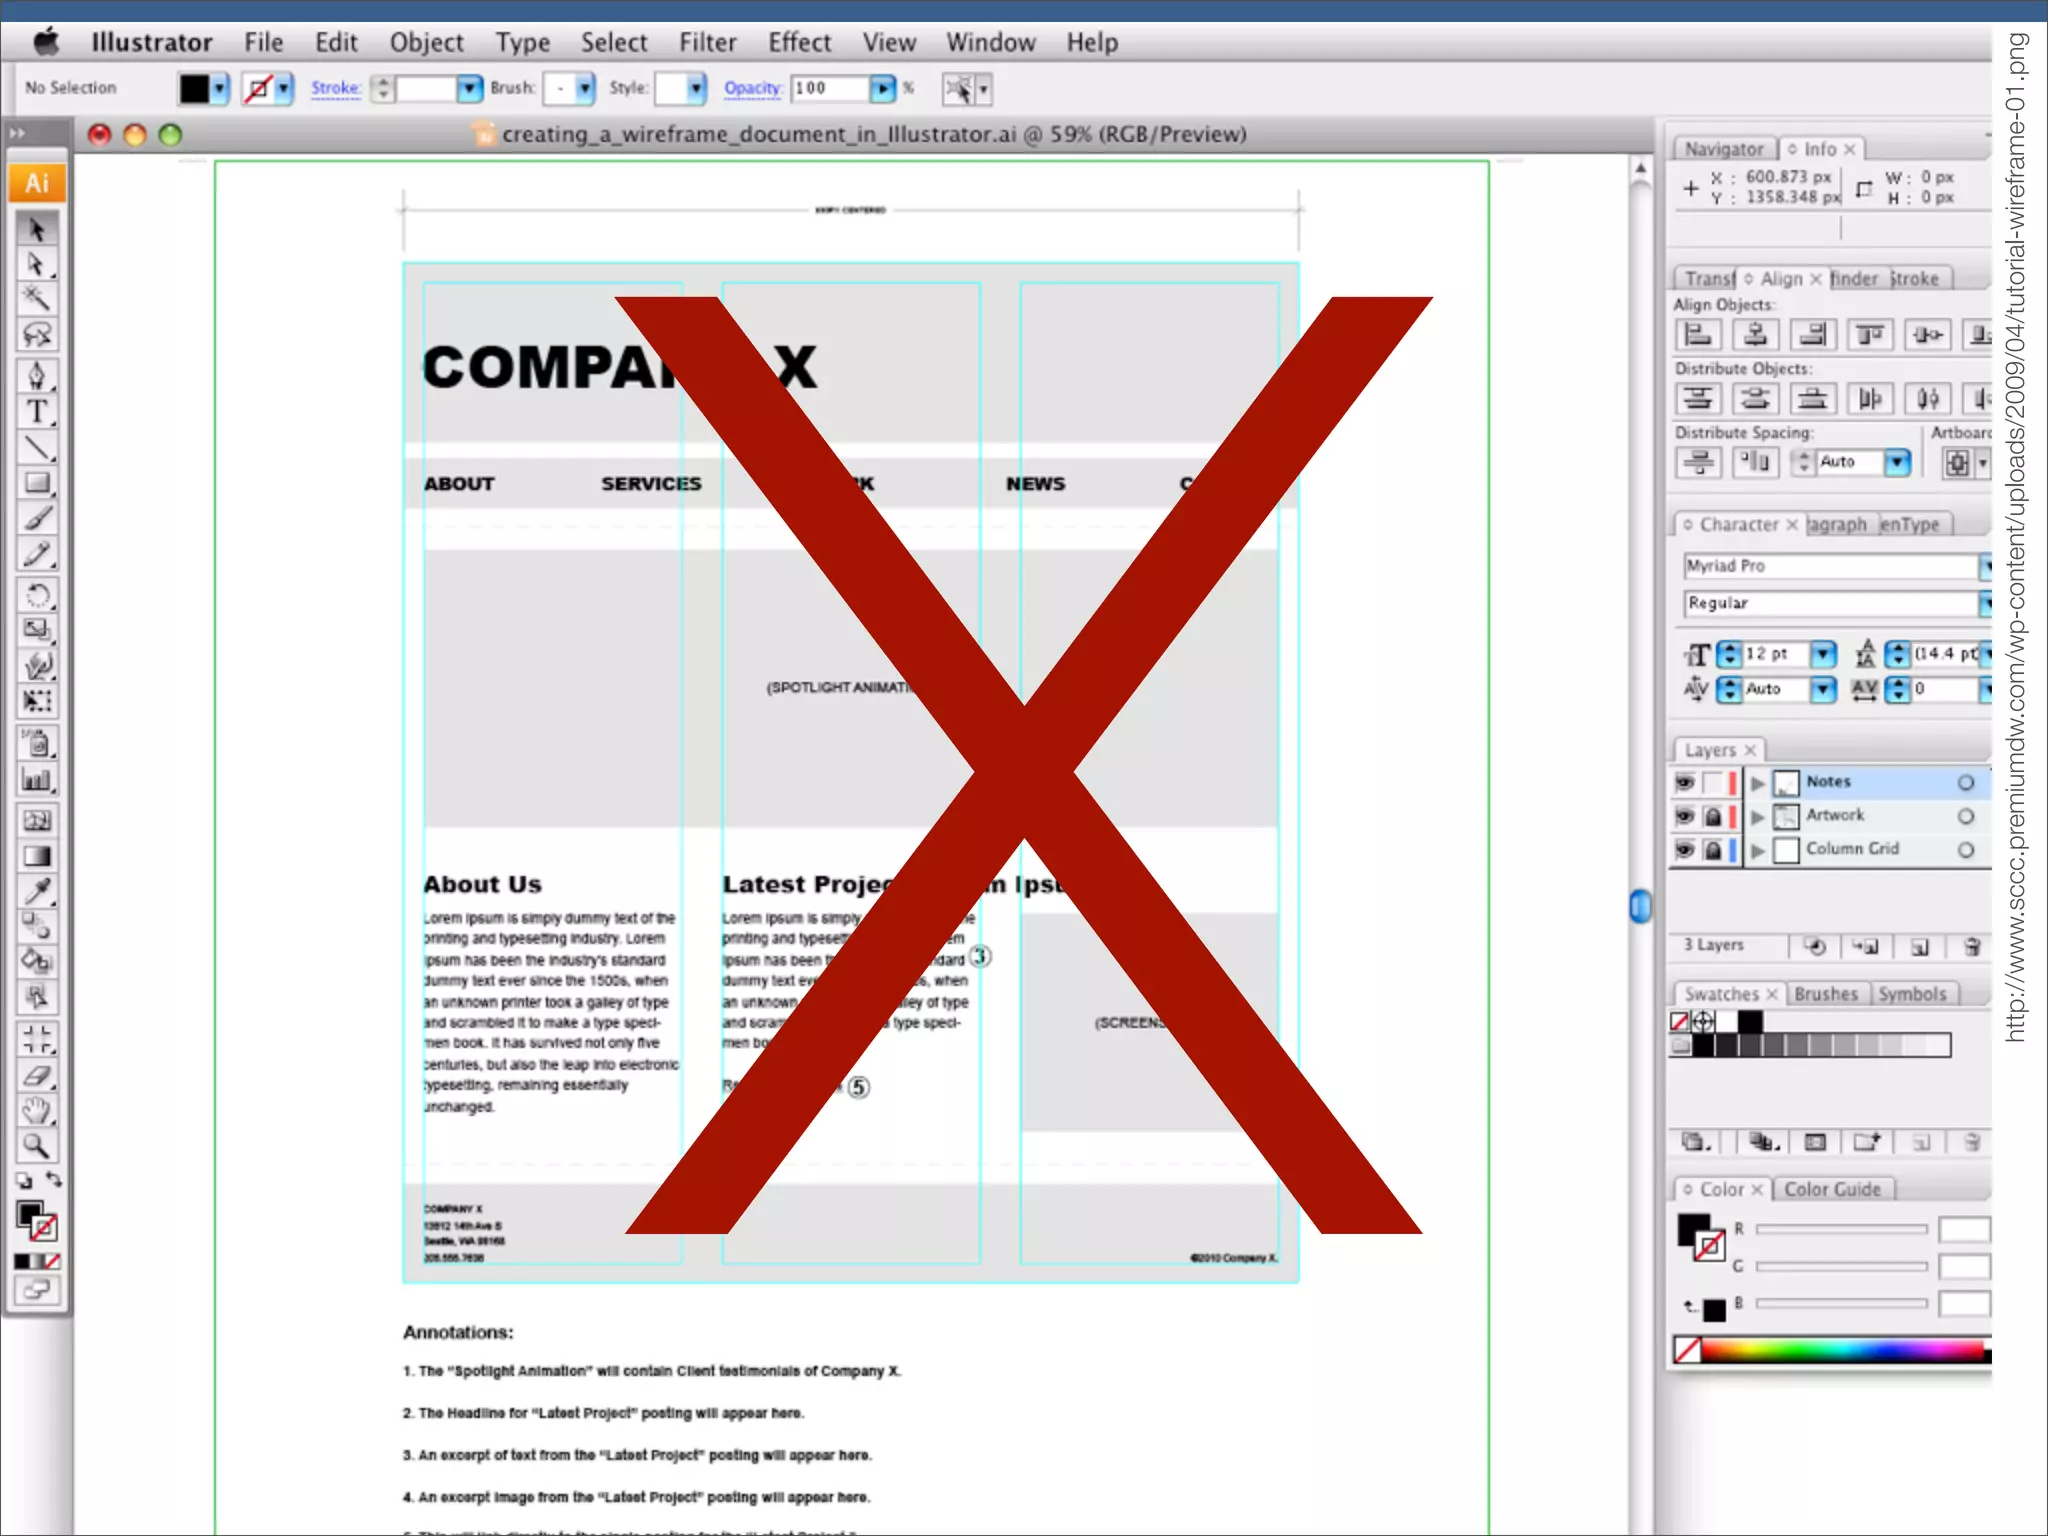
Task: Switch to the Color Guide tab
Action: [x=1833, y=1189]
